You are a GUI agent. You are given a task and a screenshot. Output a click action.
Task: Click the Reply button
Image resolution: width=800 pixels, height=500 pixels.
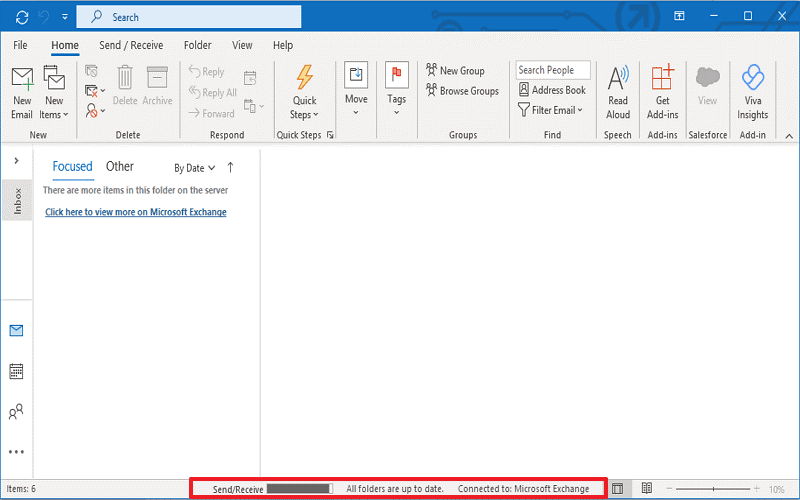(x=206, y=71)
